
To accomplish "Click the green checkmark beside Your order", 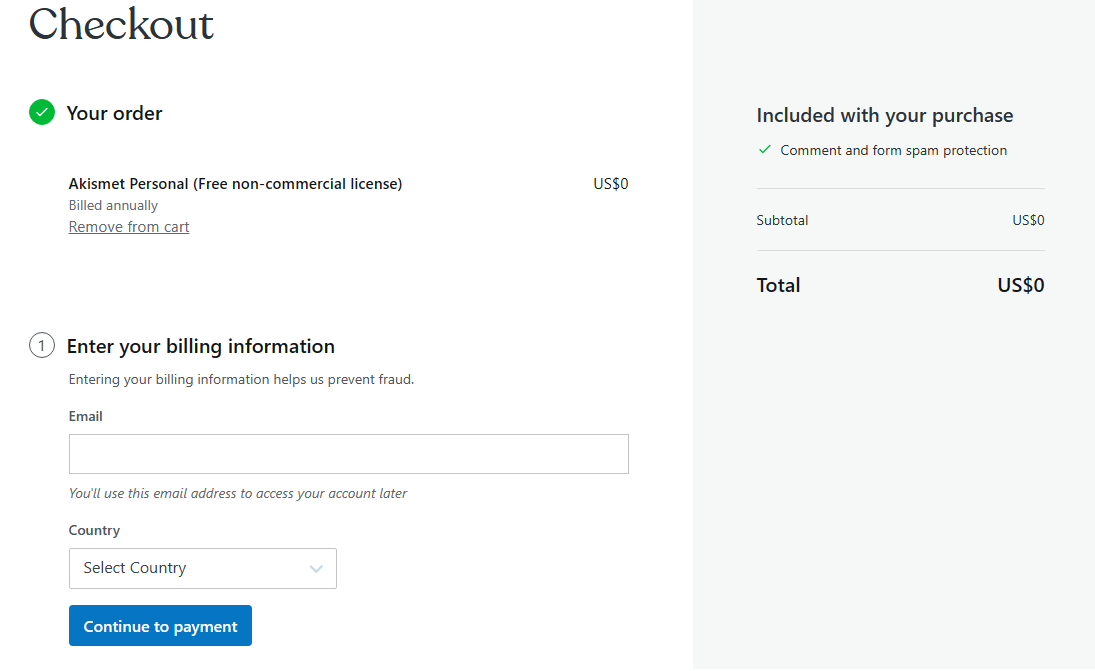I will coord(42,112).
